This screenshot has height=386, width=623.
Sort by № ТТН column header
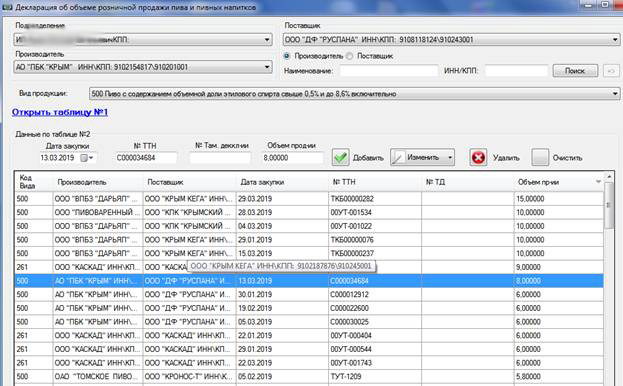[375, 182]
